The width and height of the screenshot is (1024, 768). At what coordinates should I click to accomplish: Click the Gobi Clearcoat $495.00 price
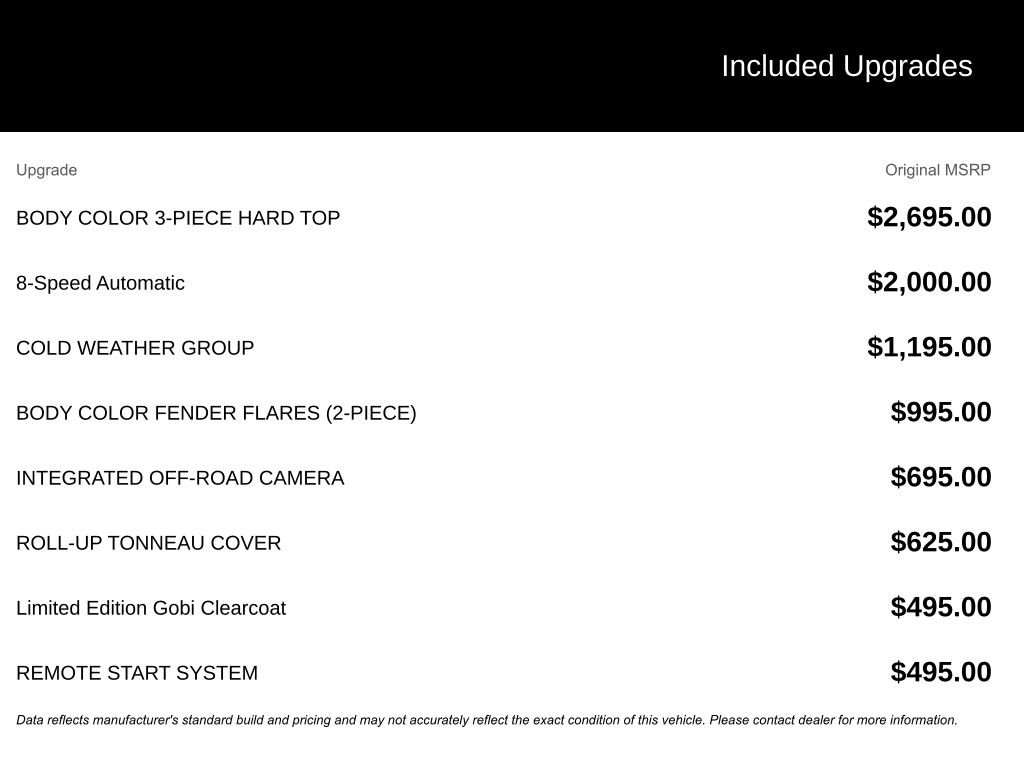click(x=941, y=607)
